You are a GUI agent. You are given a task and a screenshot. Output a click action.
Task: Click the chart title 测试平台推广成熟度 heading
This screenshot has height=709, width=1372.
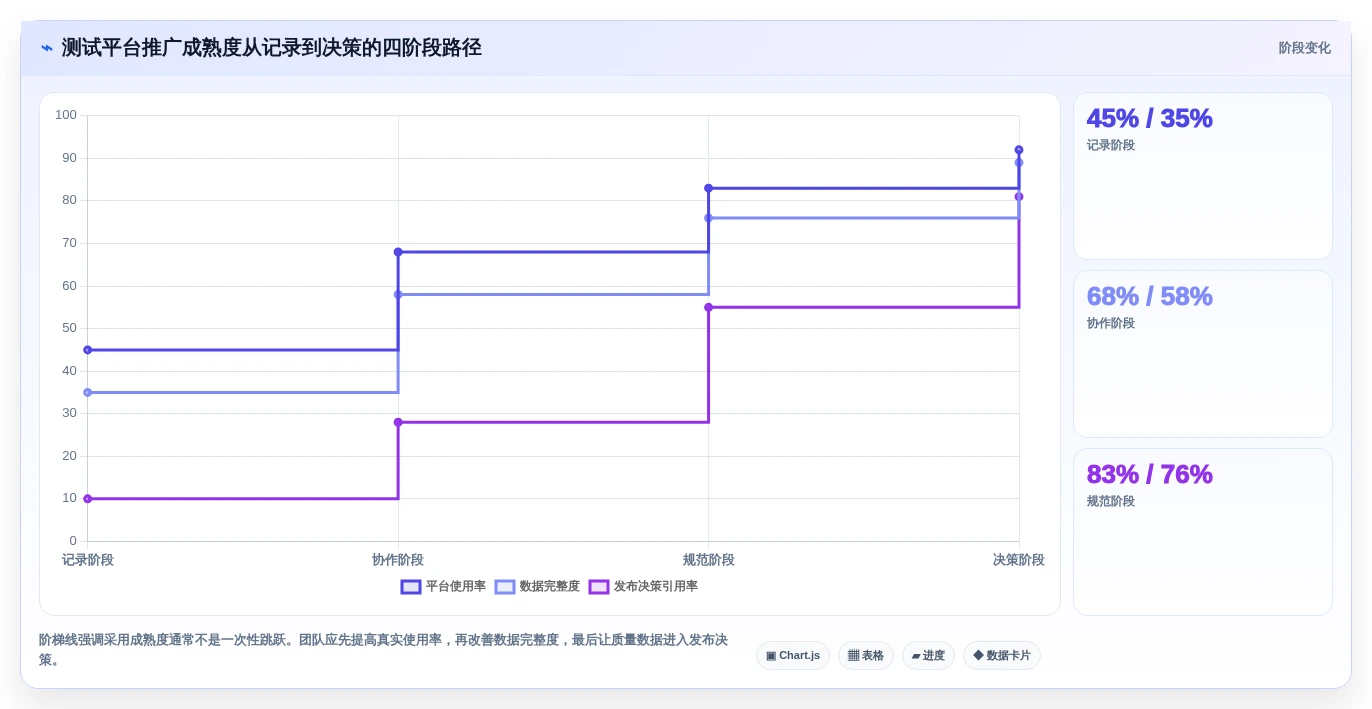pyautogui.click(x=272, y=48)
